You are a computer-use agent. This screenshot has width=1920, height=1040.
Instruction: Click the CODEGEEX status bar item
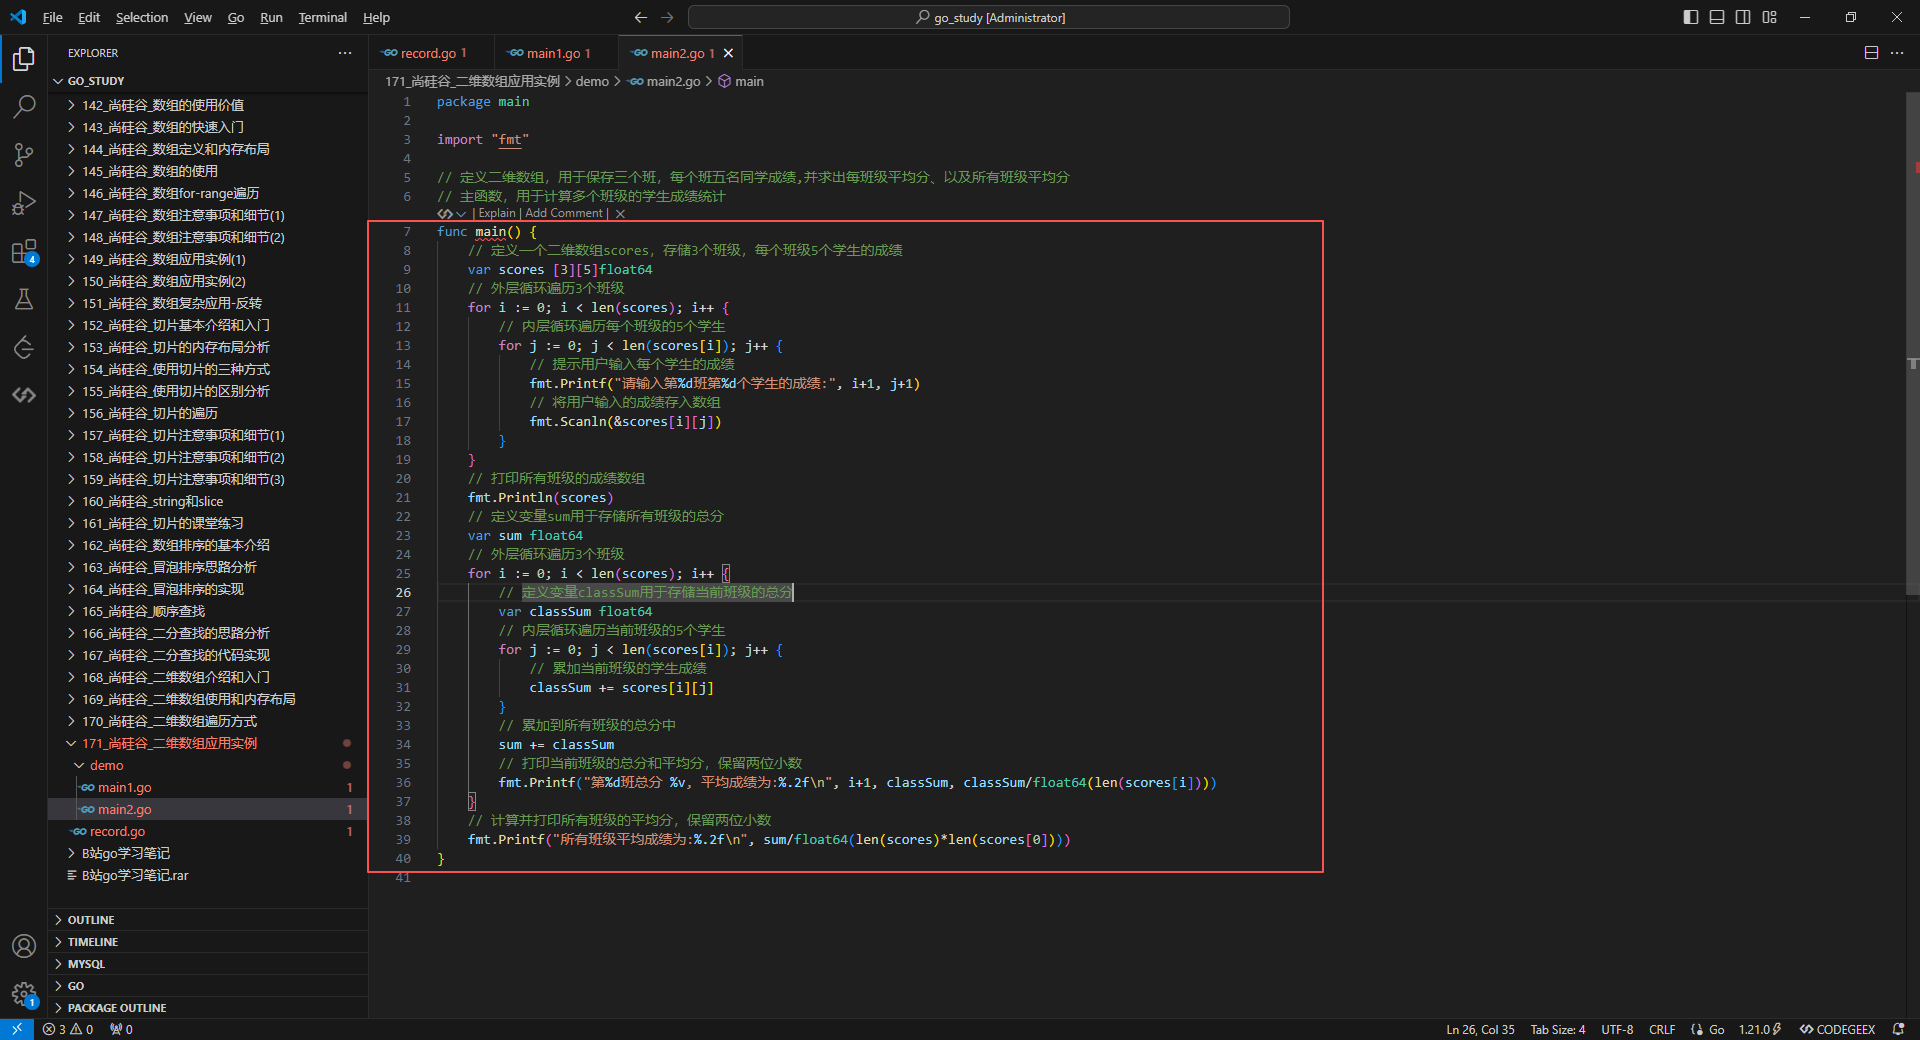point(1837,1029)
